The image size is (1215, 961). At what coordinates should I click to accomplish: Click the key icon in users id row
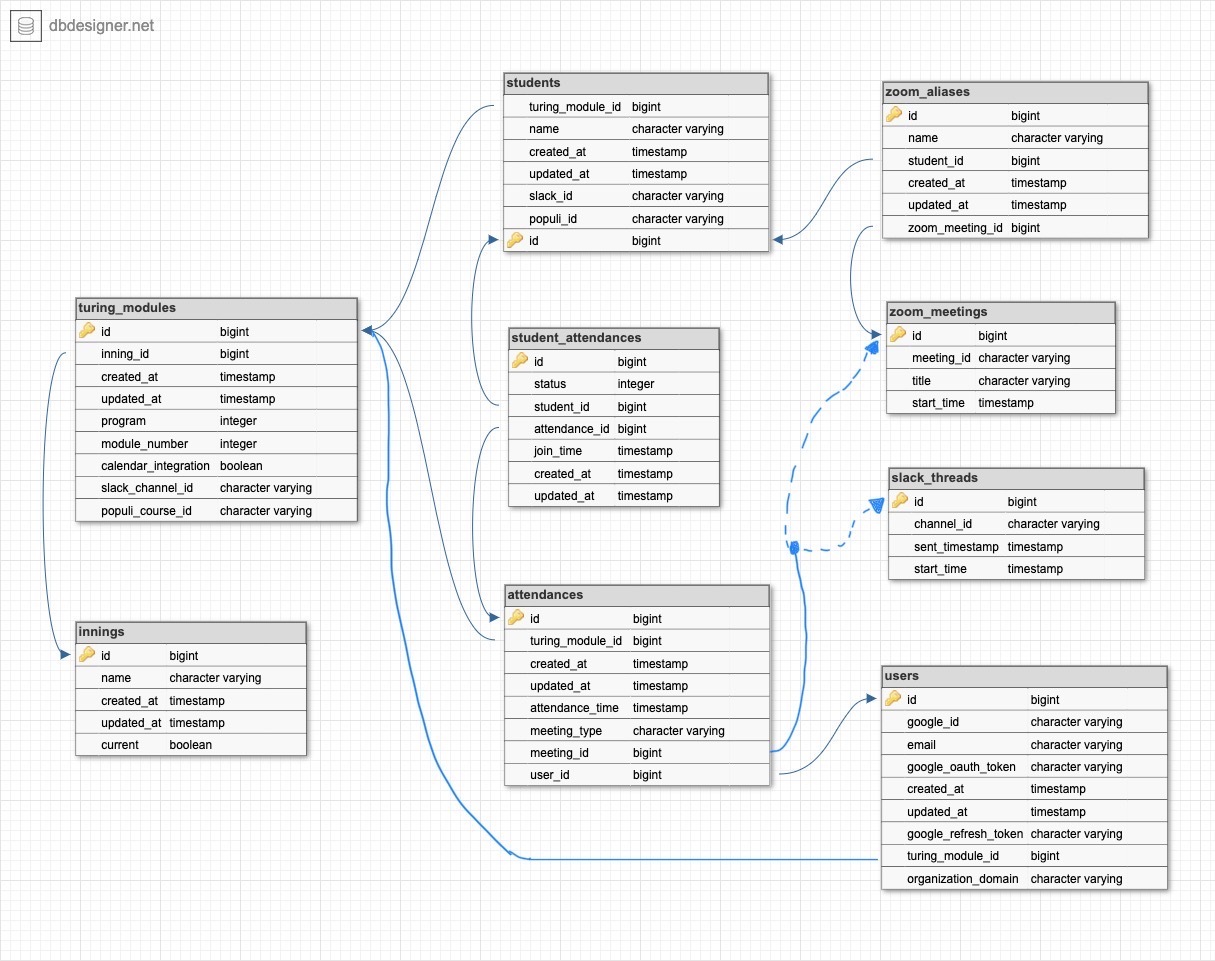pos(893,699)
